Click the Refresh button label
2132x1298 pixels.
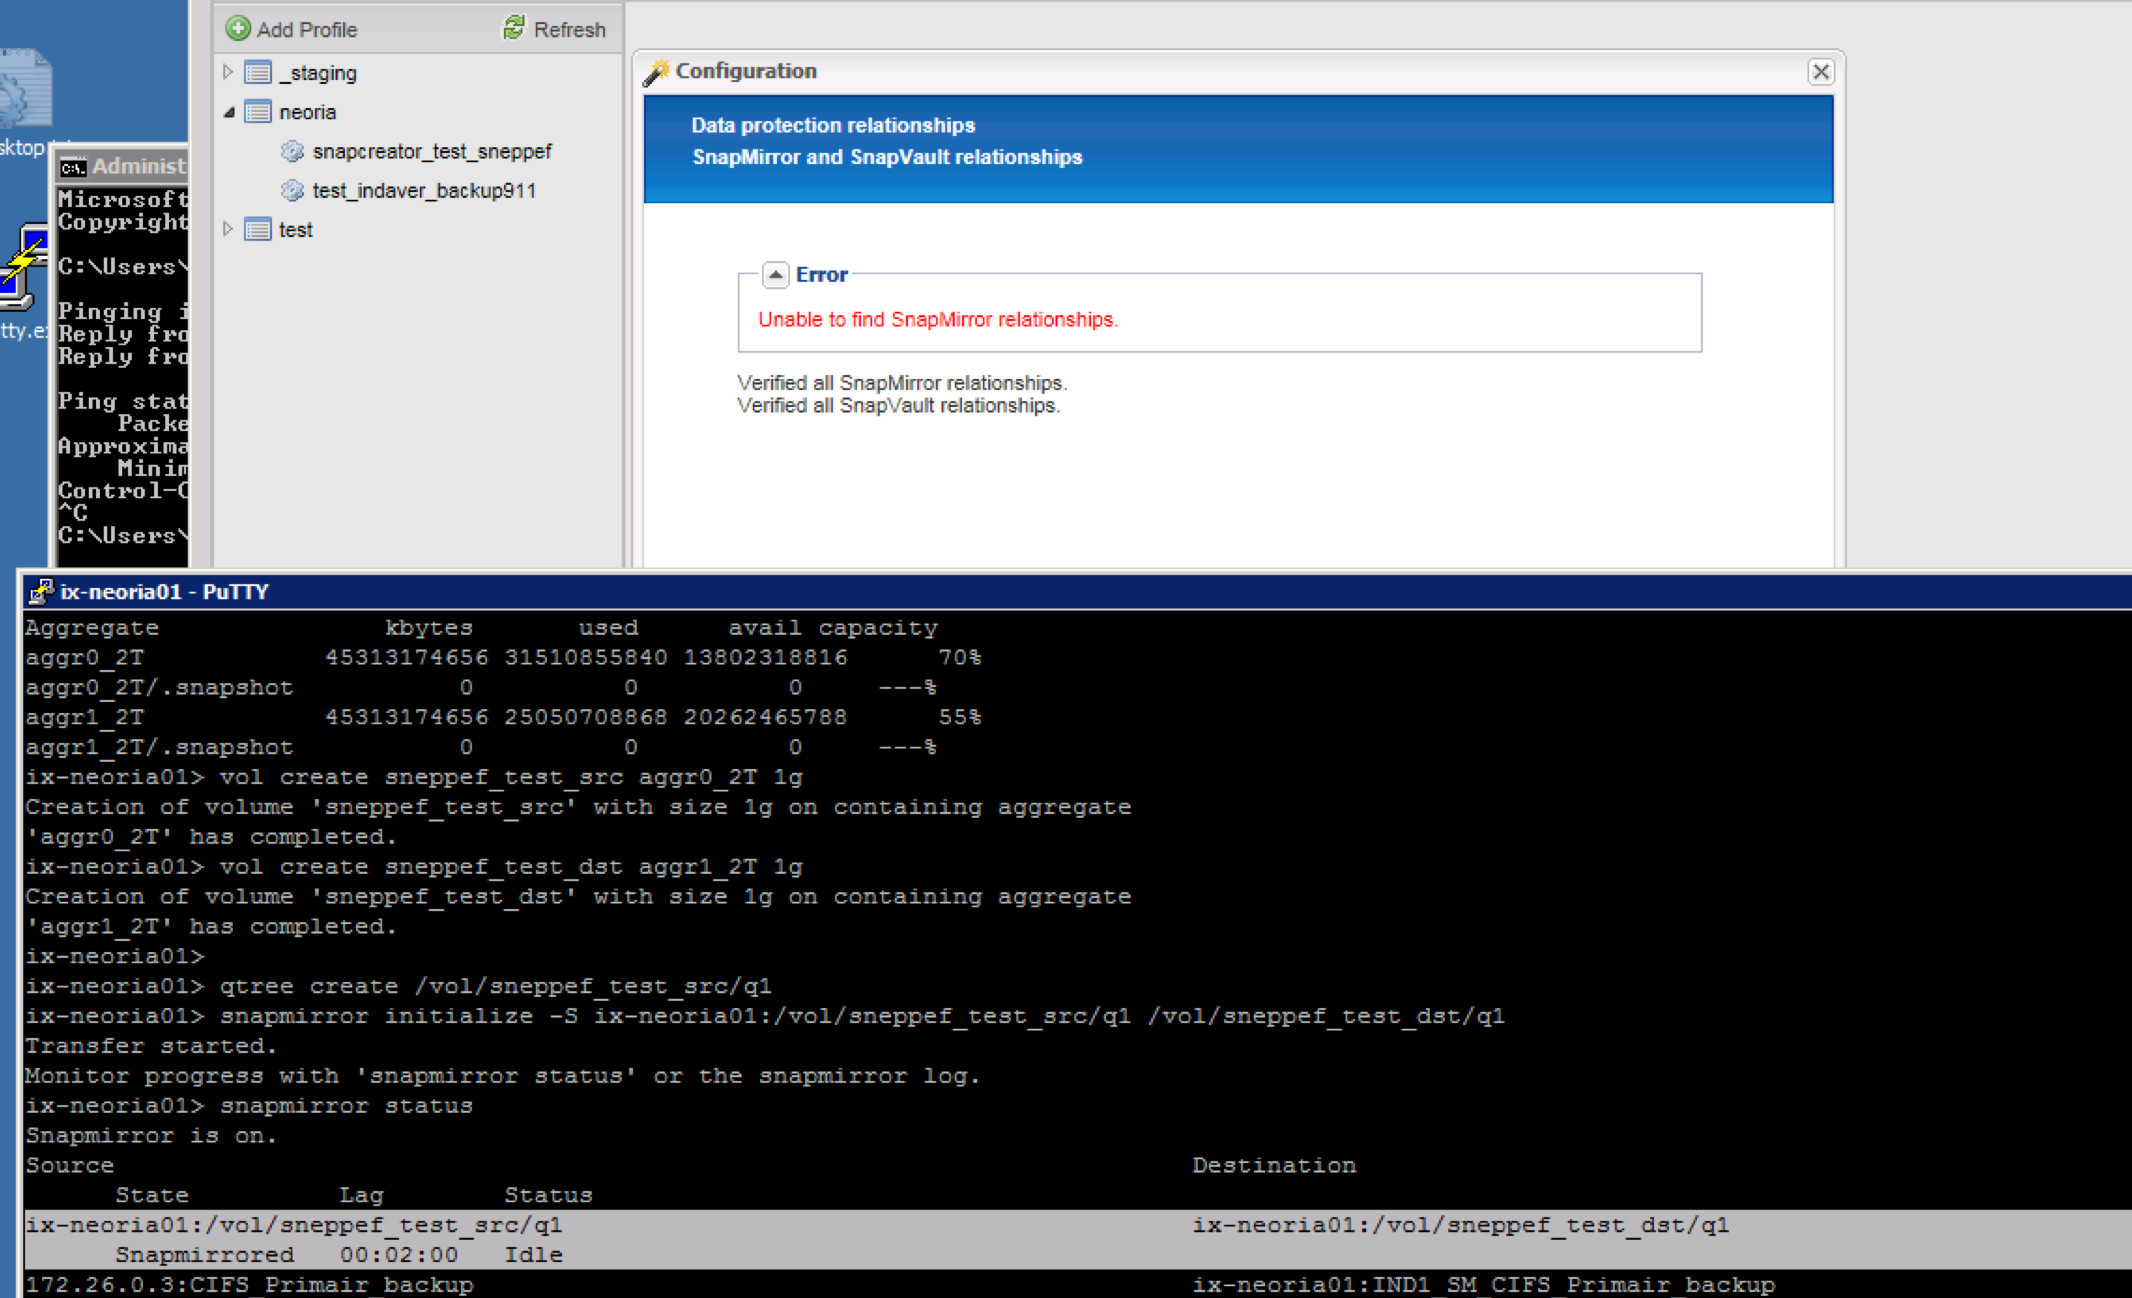pyautogui.click(x=569, y=29)
